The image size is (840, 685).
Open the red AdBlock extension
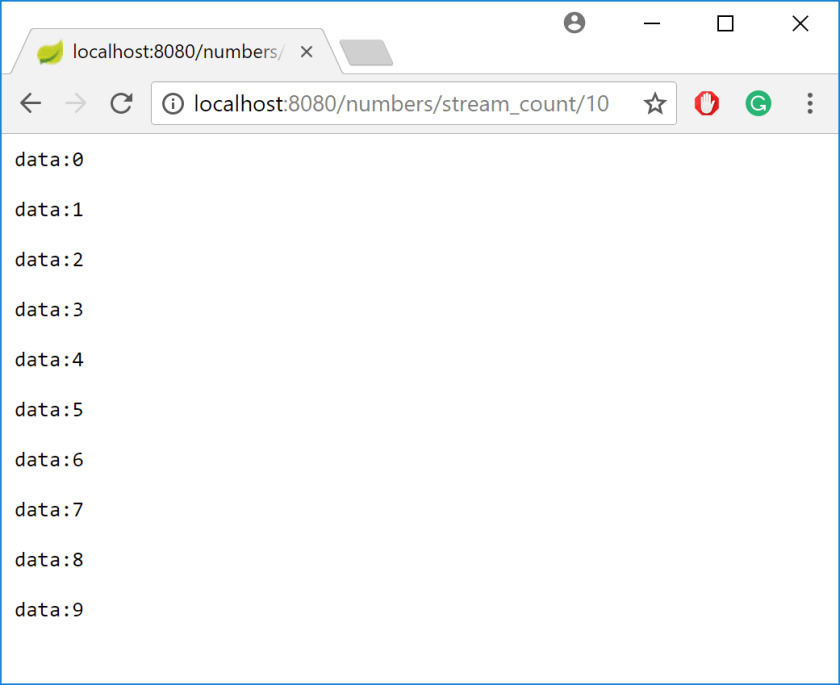tap(707, 103)
